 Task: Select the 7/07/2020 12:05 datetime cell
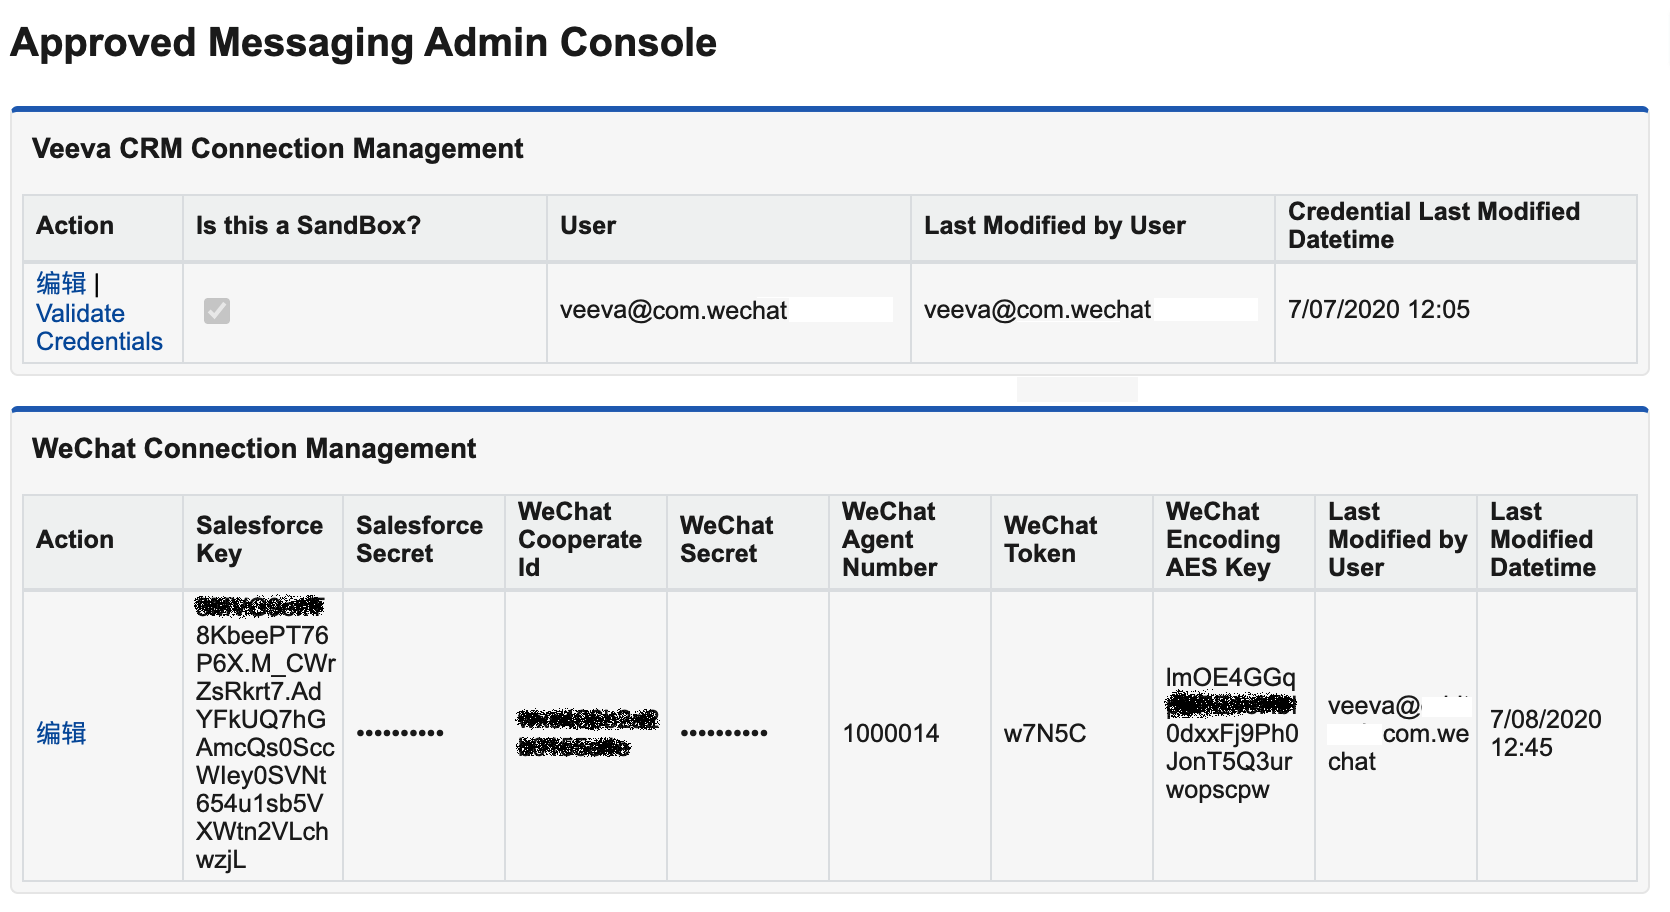[x=1378, y=310]
